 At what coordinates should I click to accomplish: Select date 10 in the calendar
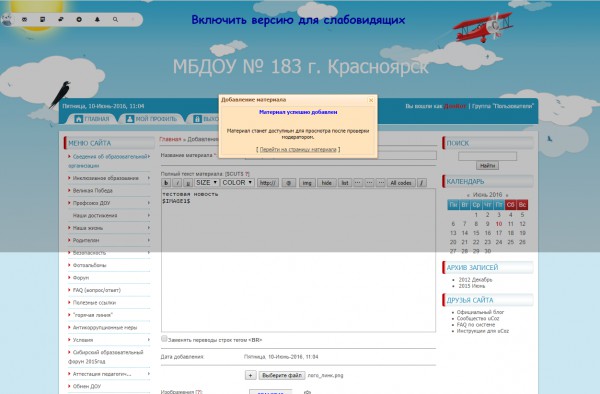click(499, 224)
